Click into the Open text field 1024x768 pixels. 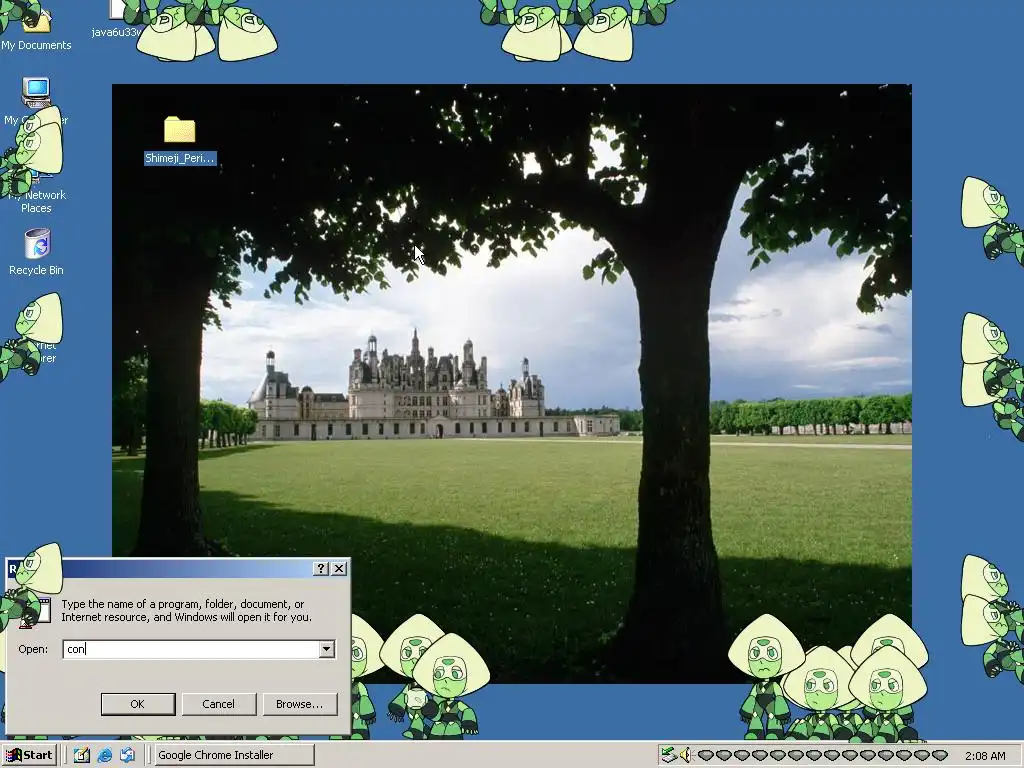point(191,649)
